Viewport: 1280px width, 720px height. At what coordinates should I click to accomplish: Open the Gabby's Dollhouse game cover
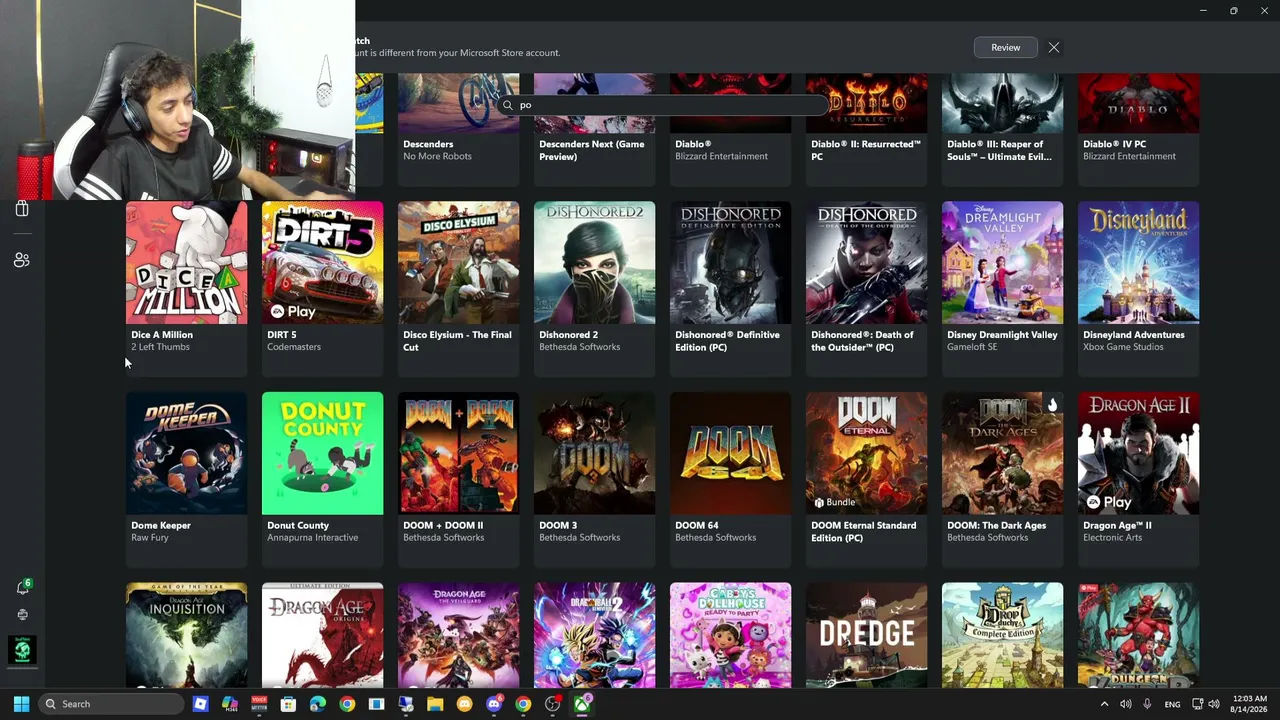tap(730, 635)
